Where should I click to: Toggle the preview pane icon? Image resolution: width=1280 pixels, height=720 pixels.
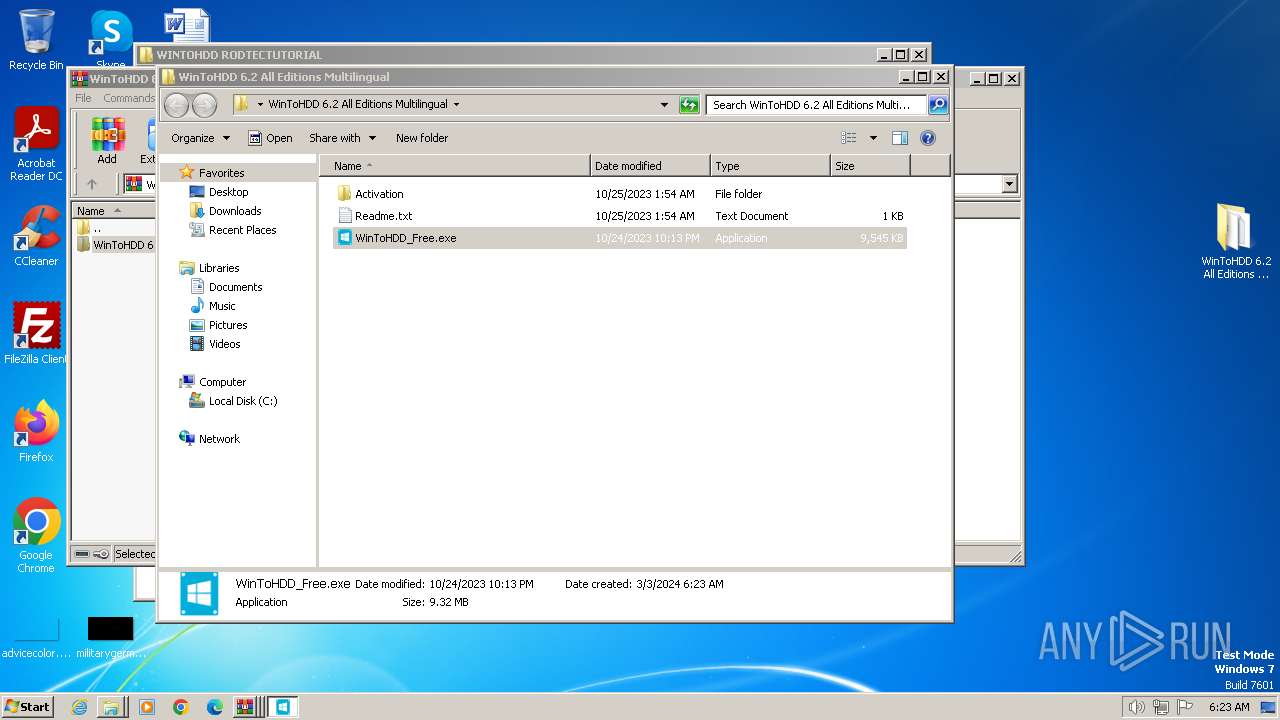tap(900, 138)
